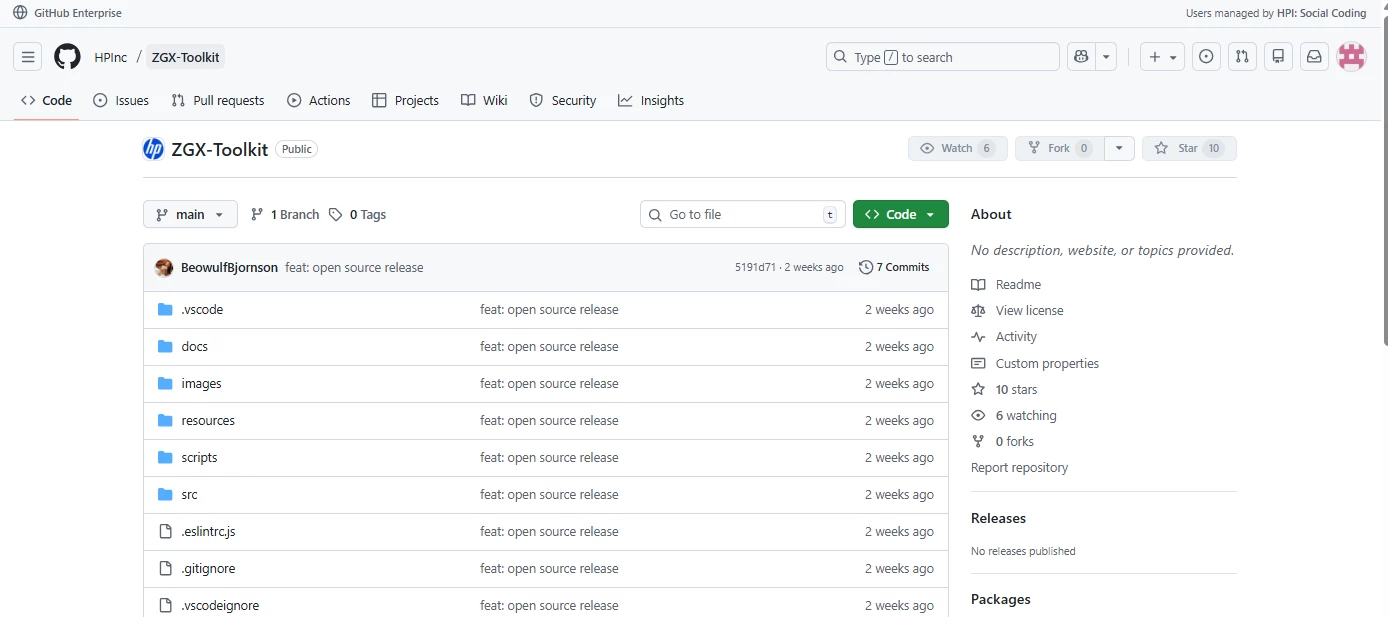Click the search field in header
Screen dimensions: 1388x617
[x=943, y=57]
